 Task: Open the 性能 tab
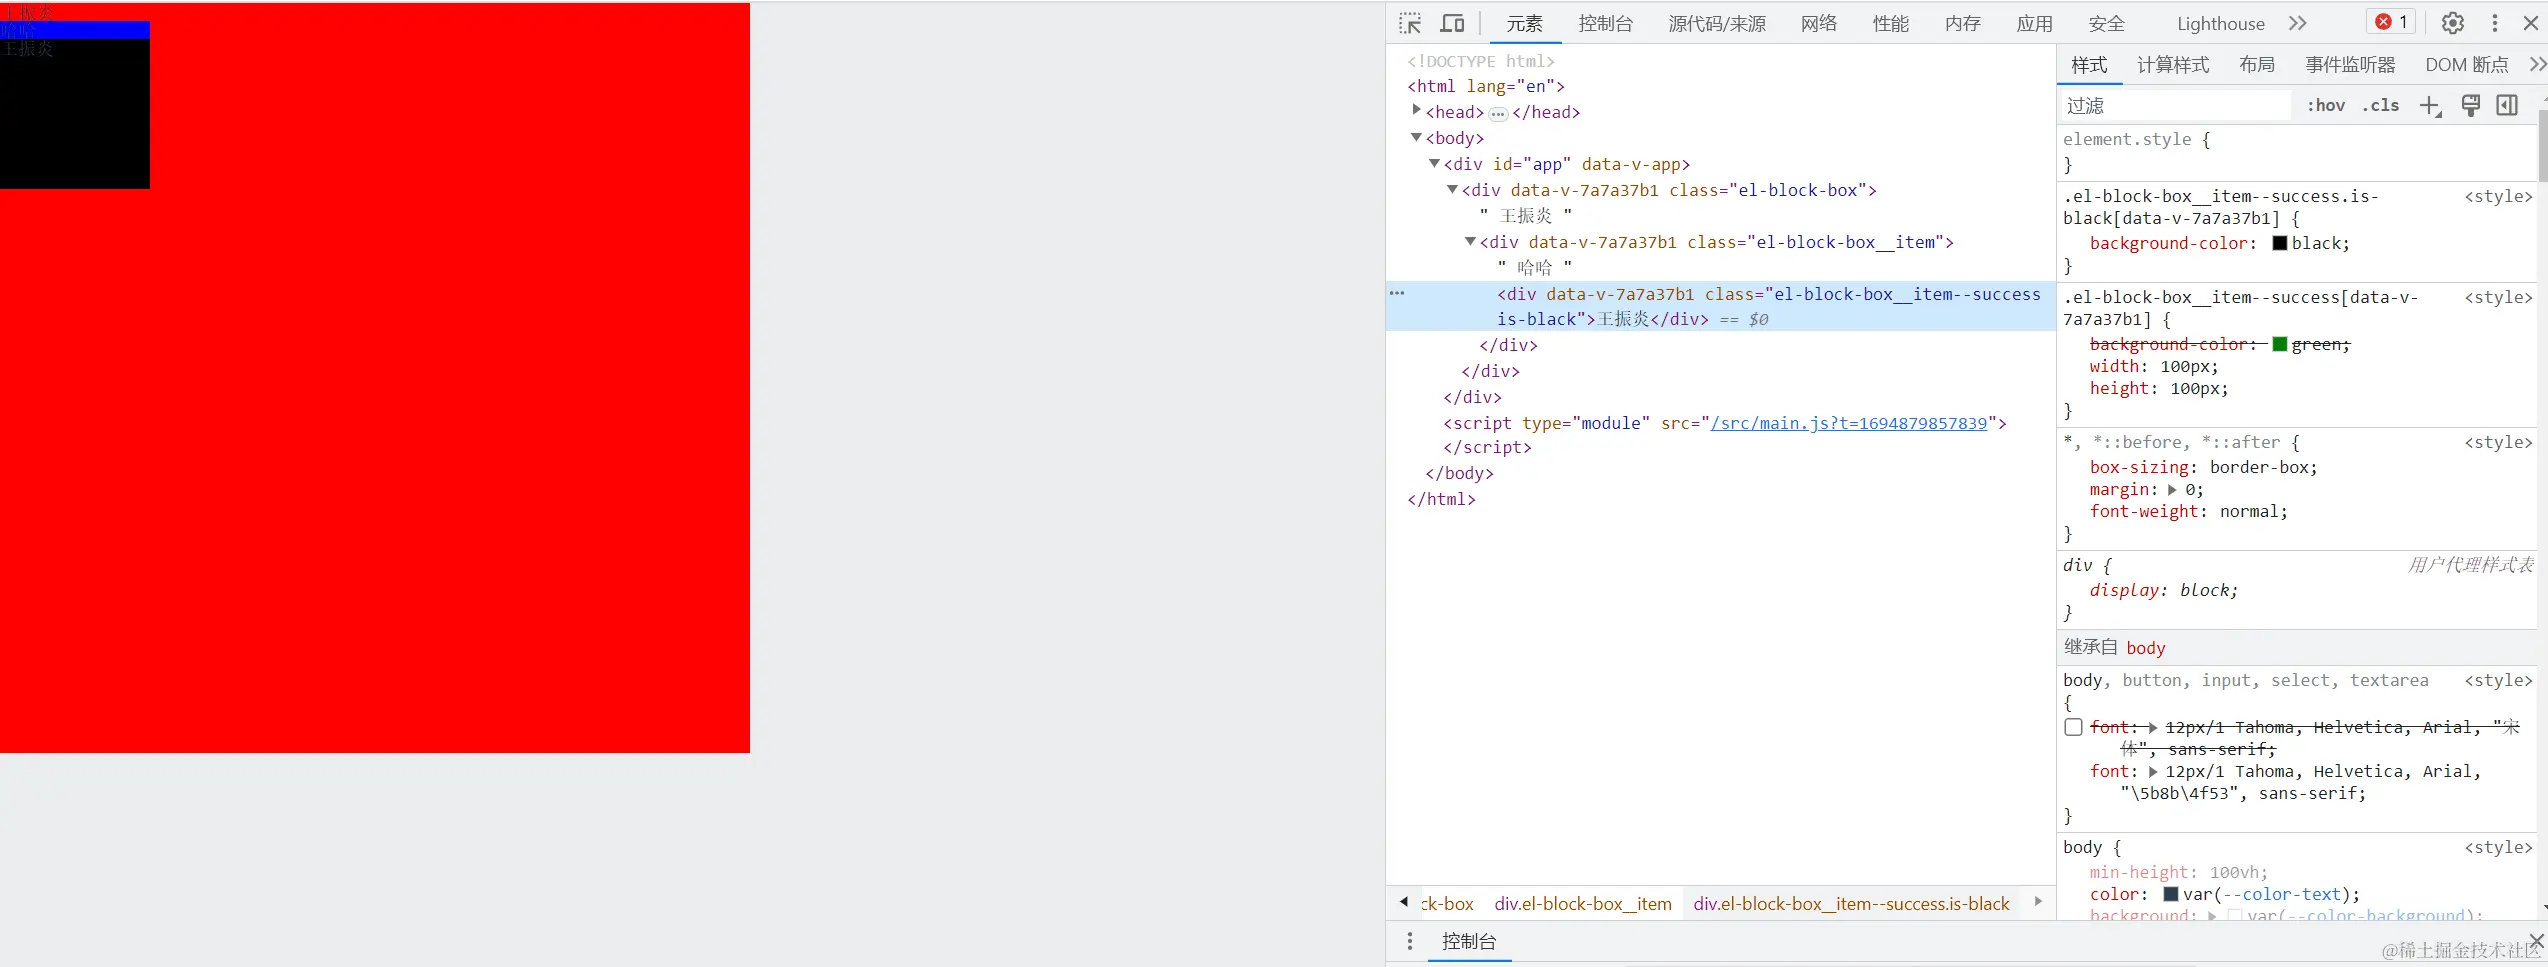tap(1891, 23)
